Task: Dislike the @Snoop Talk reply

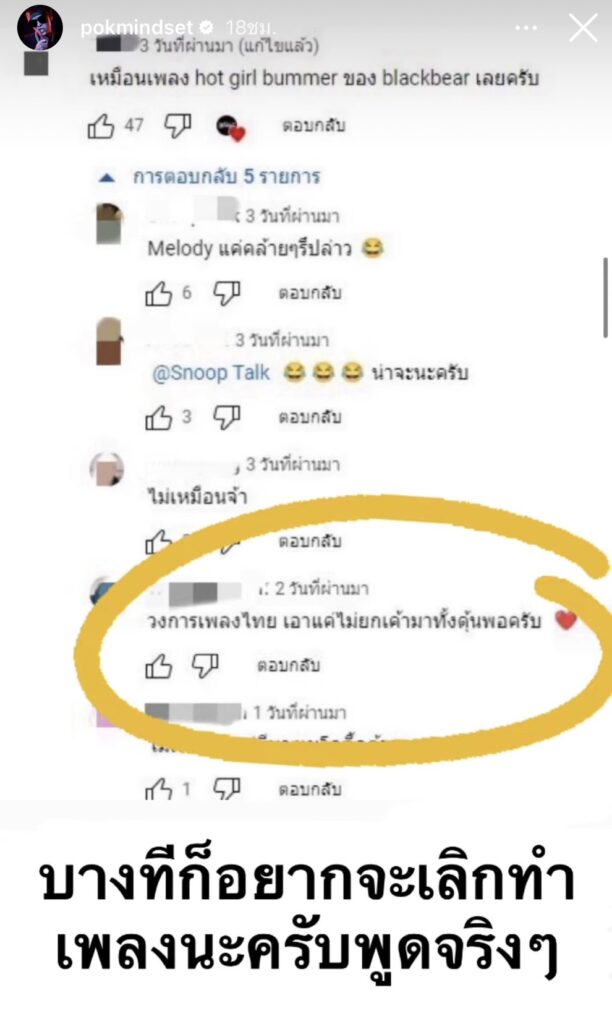Action: coord(227,417)
